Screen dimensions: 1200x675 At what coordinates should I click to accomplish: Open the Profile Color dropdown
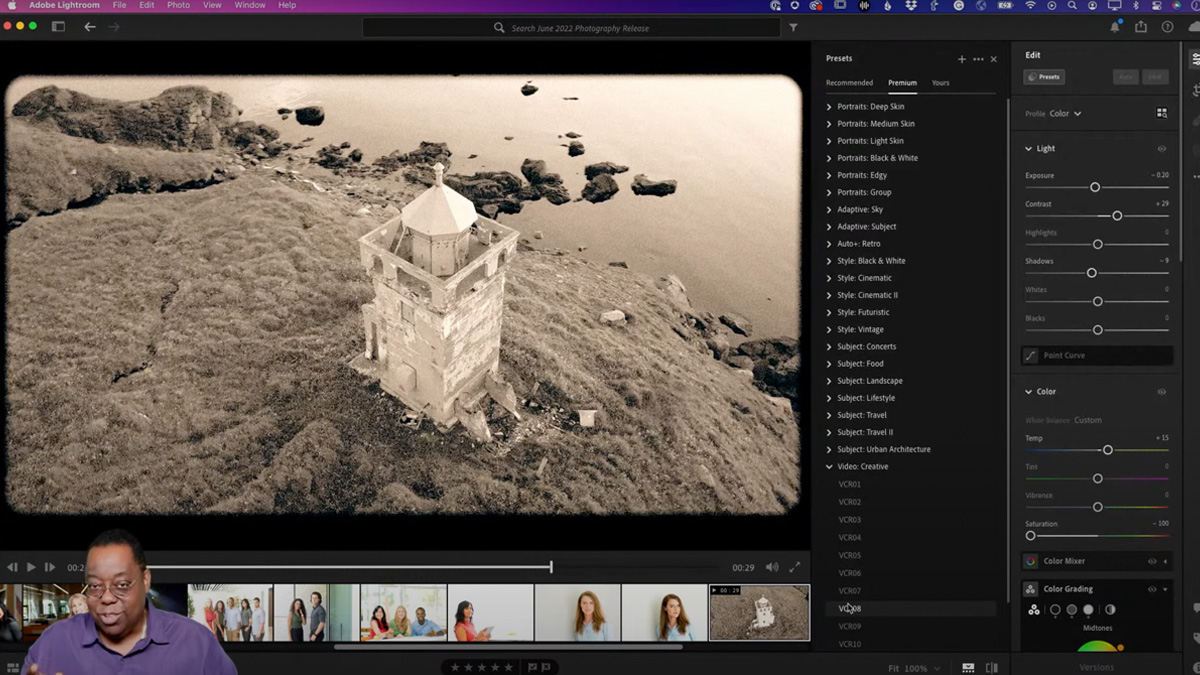point(1060,113)
